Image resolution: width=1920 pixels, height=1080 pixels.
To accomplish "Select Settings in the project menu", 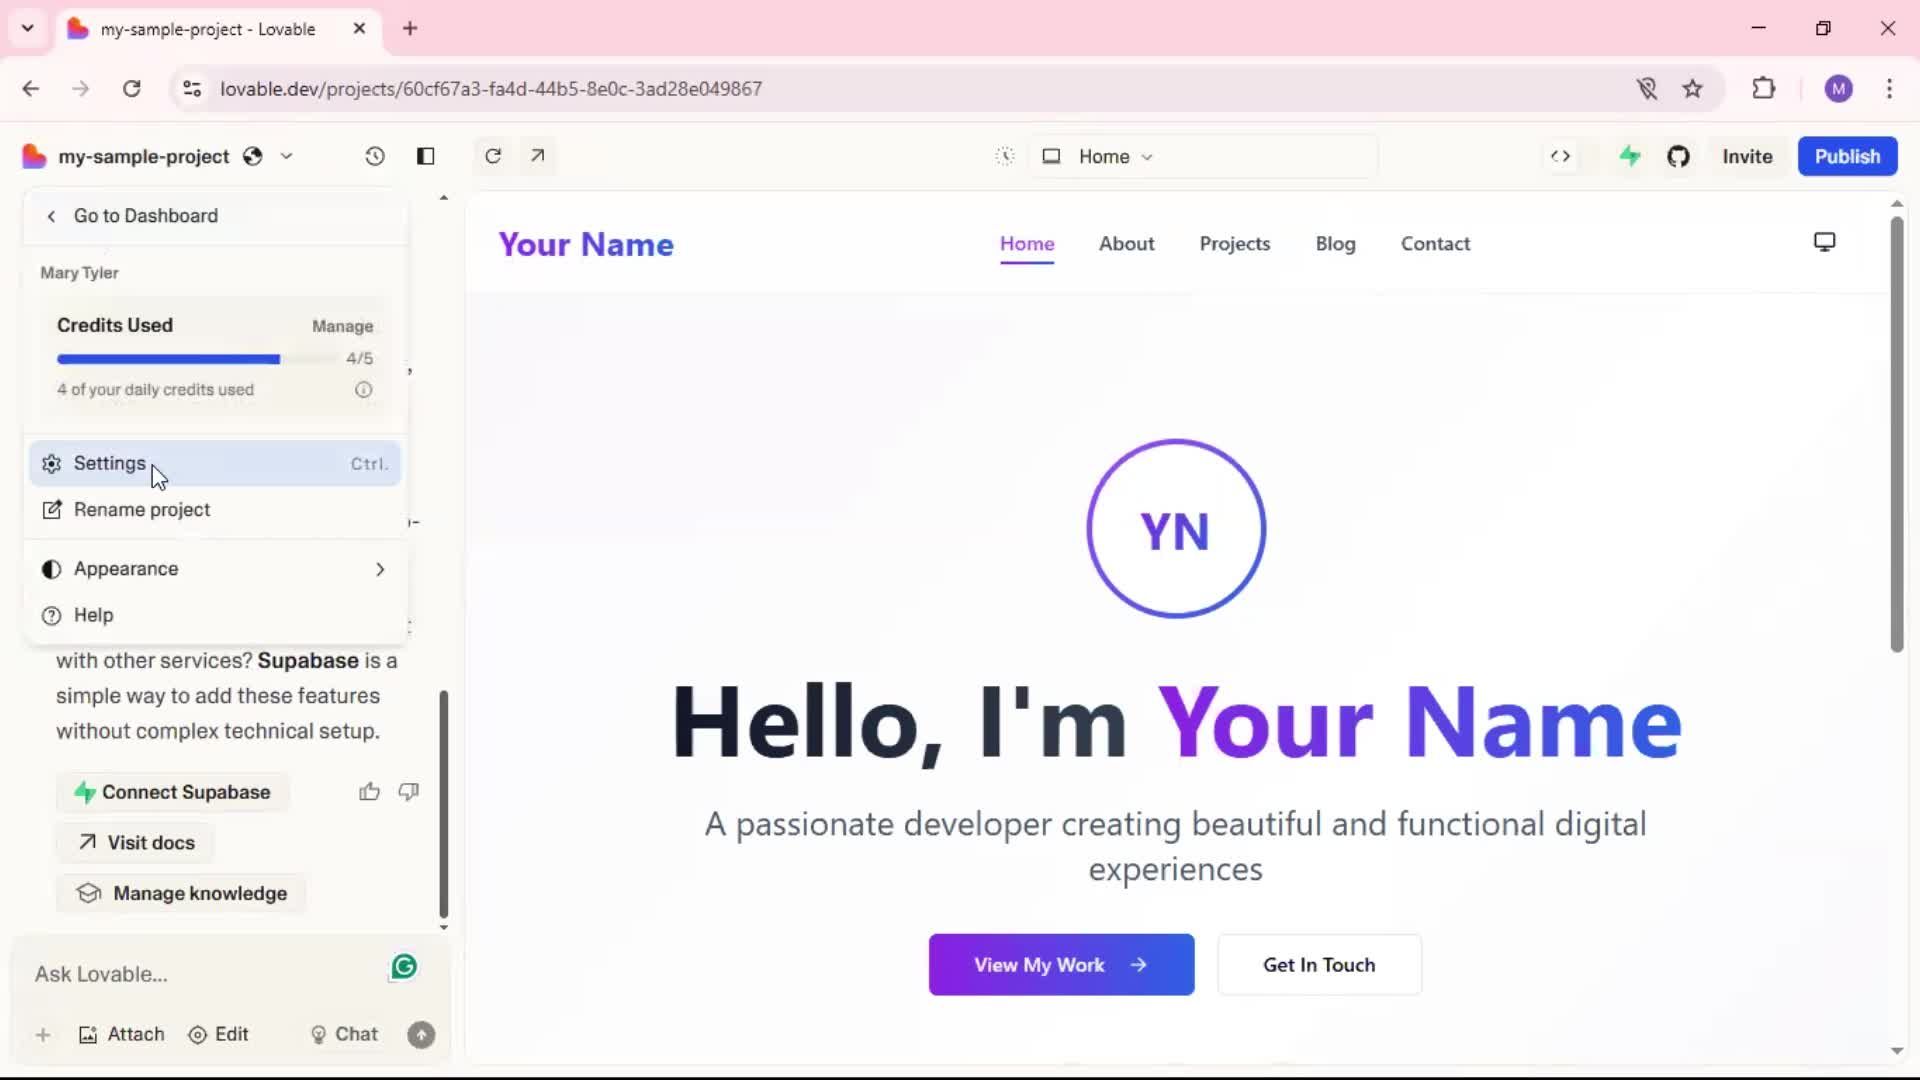I will pos(215,464).
